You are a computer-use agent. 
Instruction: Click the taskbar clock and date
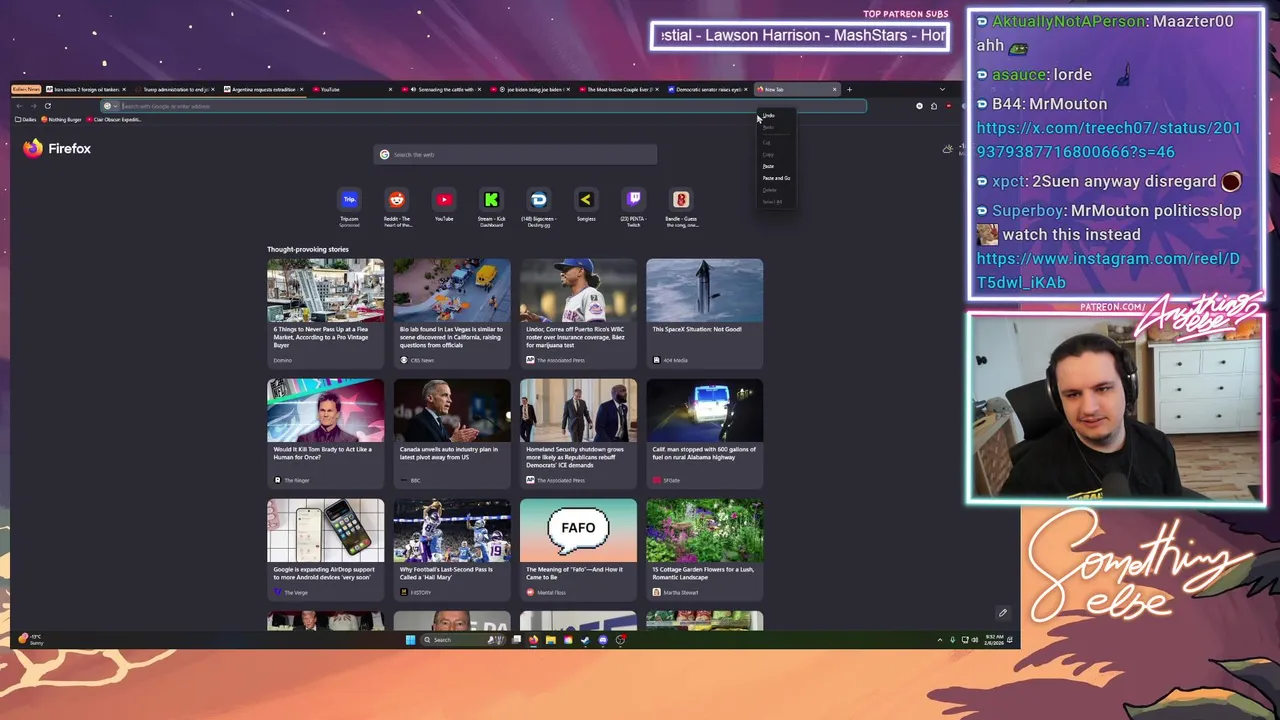tap(994, 640)
